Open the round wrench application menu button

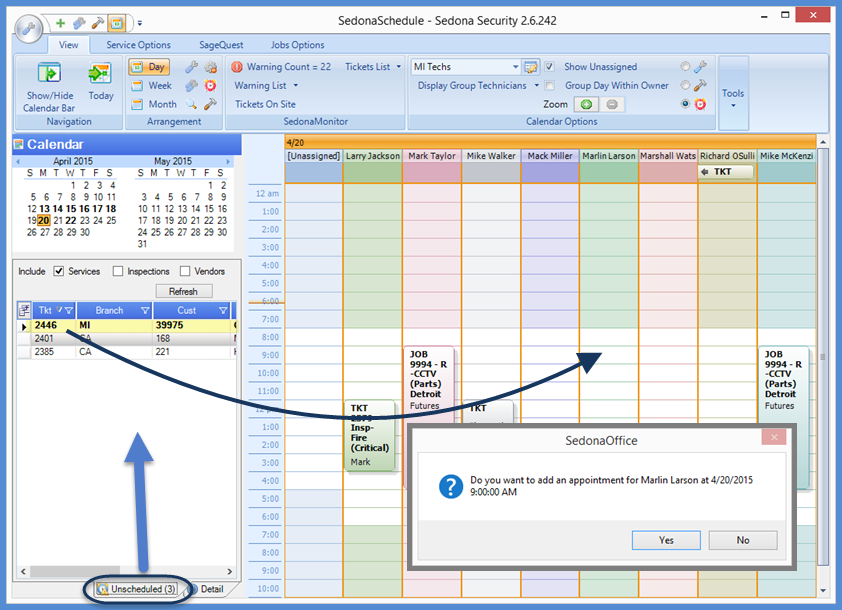pos(28,28)
